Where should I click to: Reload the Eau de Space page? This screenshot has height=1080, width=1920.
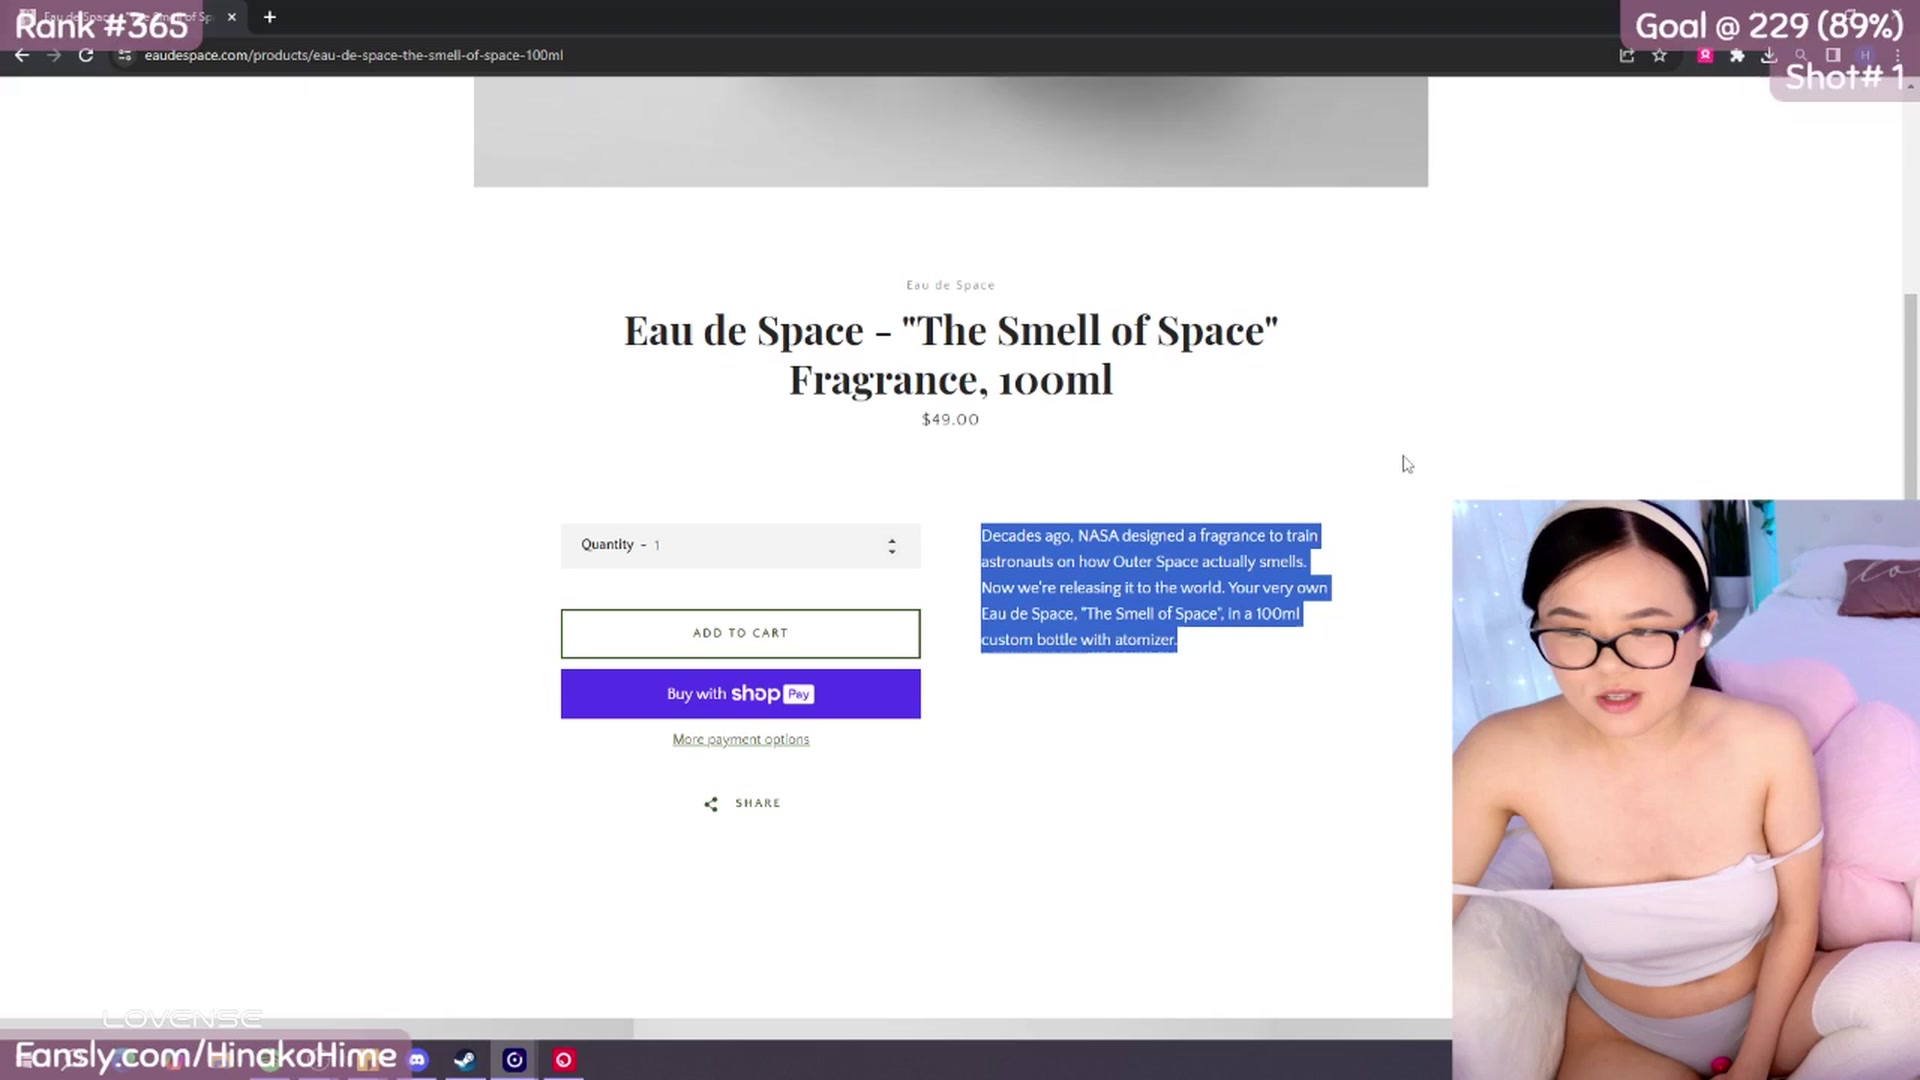pos(86,55)
